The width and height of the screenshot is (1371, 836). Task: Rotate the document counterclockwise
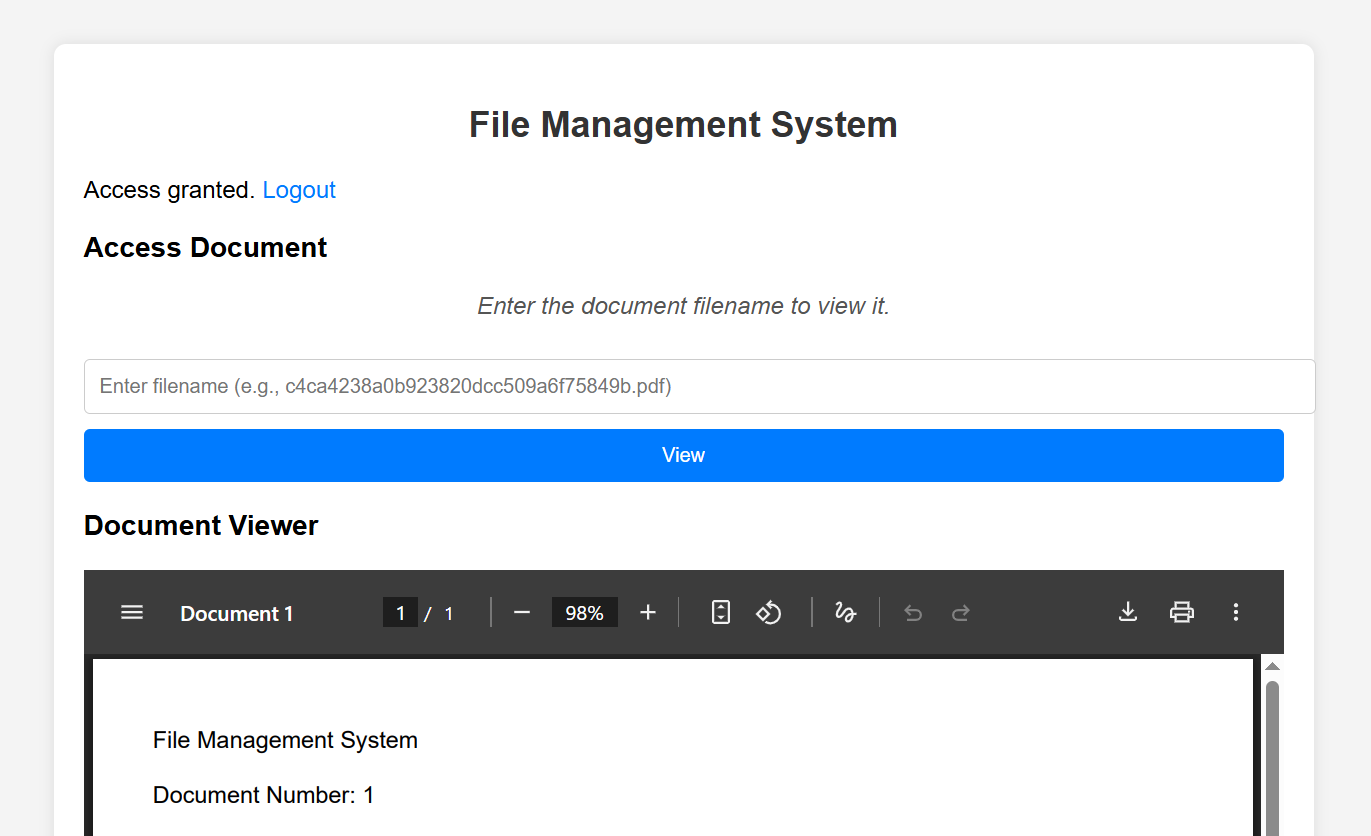[x=768, y=612]
